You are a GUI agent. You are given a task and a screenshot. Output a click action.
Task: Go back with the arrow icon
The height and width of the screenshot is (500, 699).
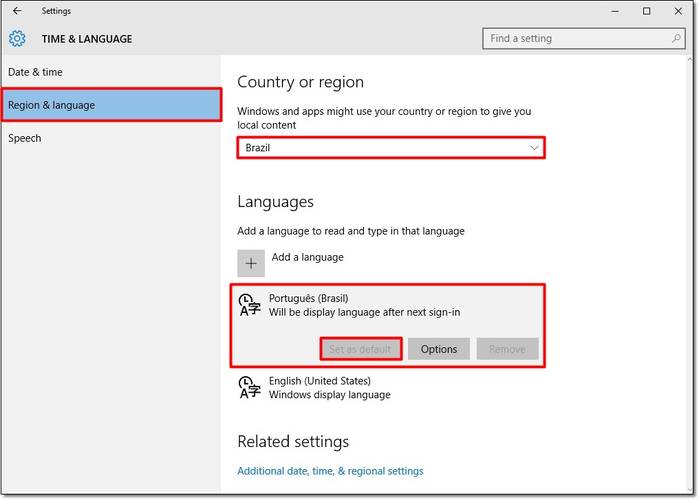(x=17, y=11)
